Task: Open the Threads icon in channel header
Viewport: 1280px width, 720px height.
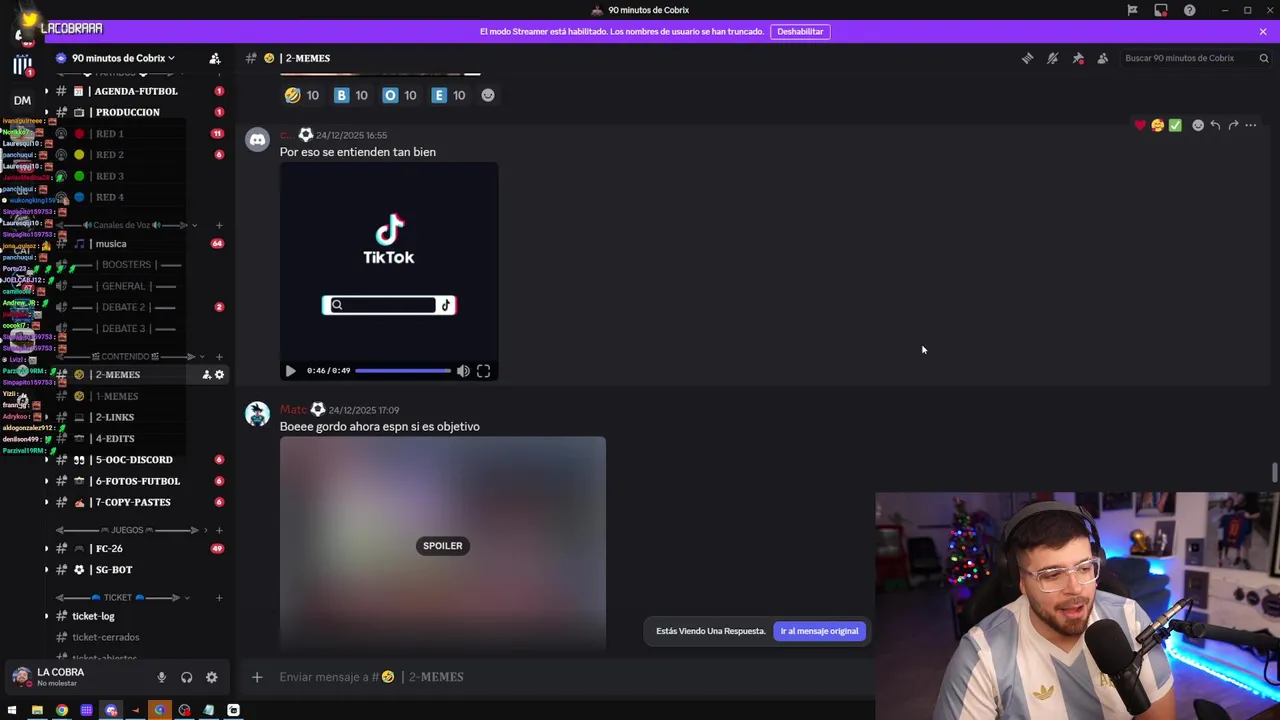Action: pos(1027,58)
